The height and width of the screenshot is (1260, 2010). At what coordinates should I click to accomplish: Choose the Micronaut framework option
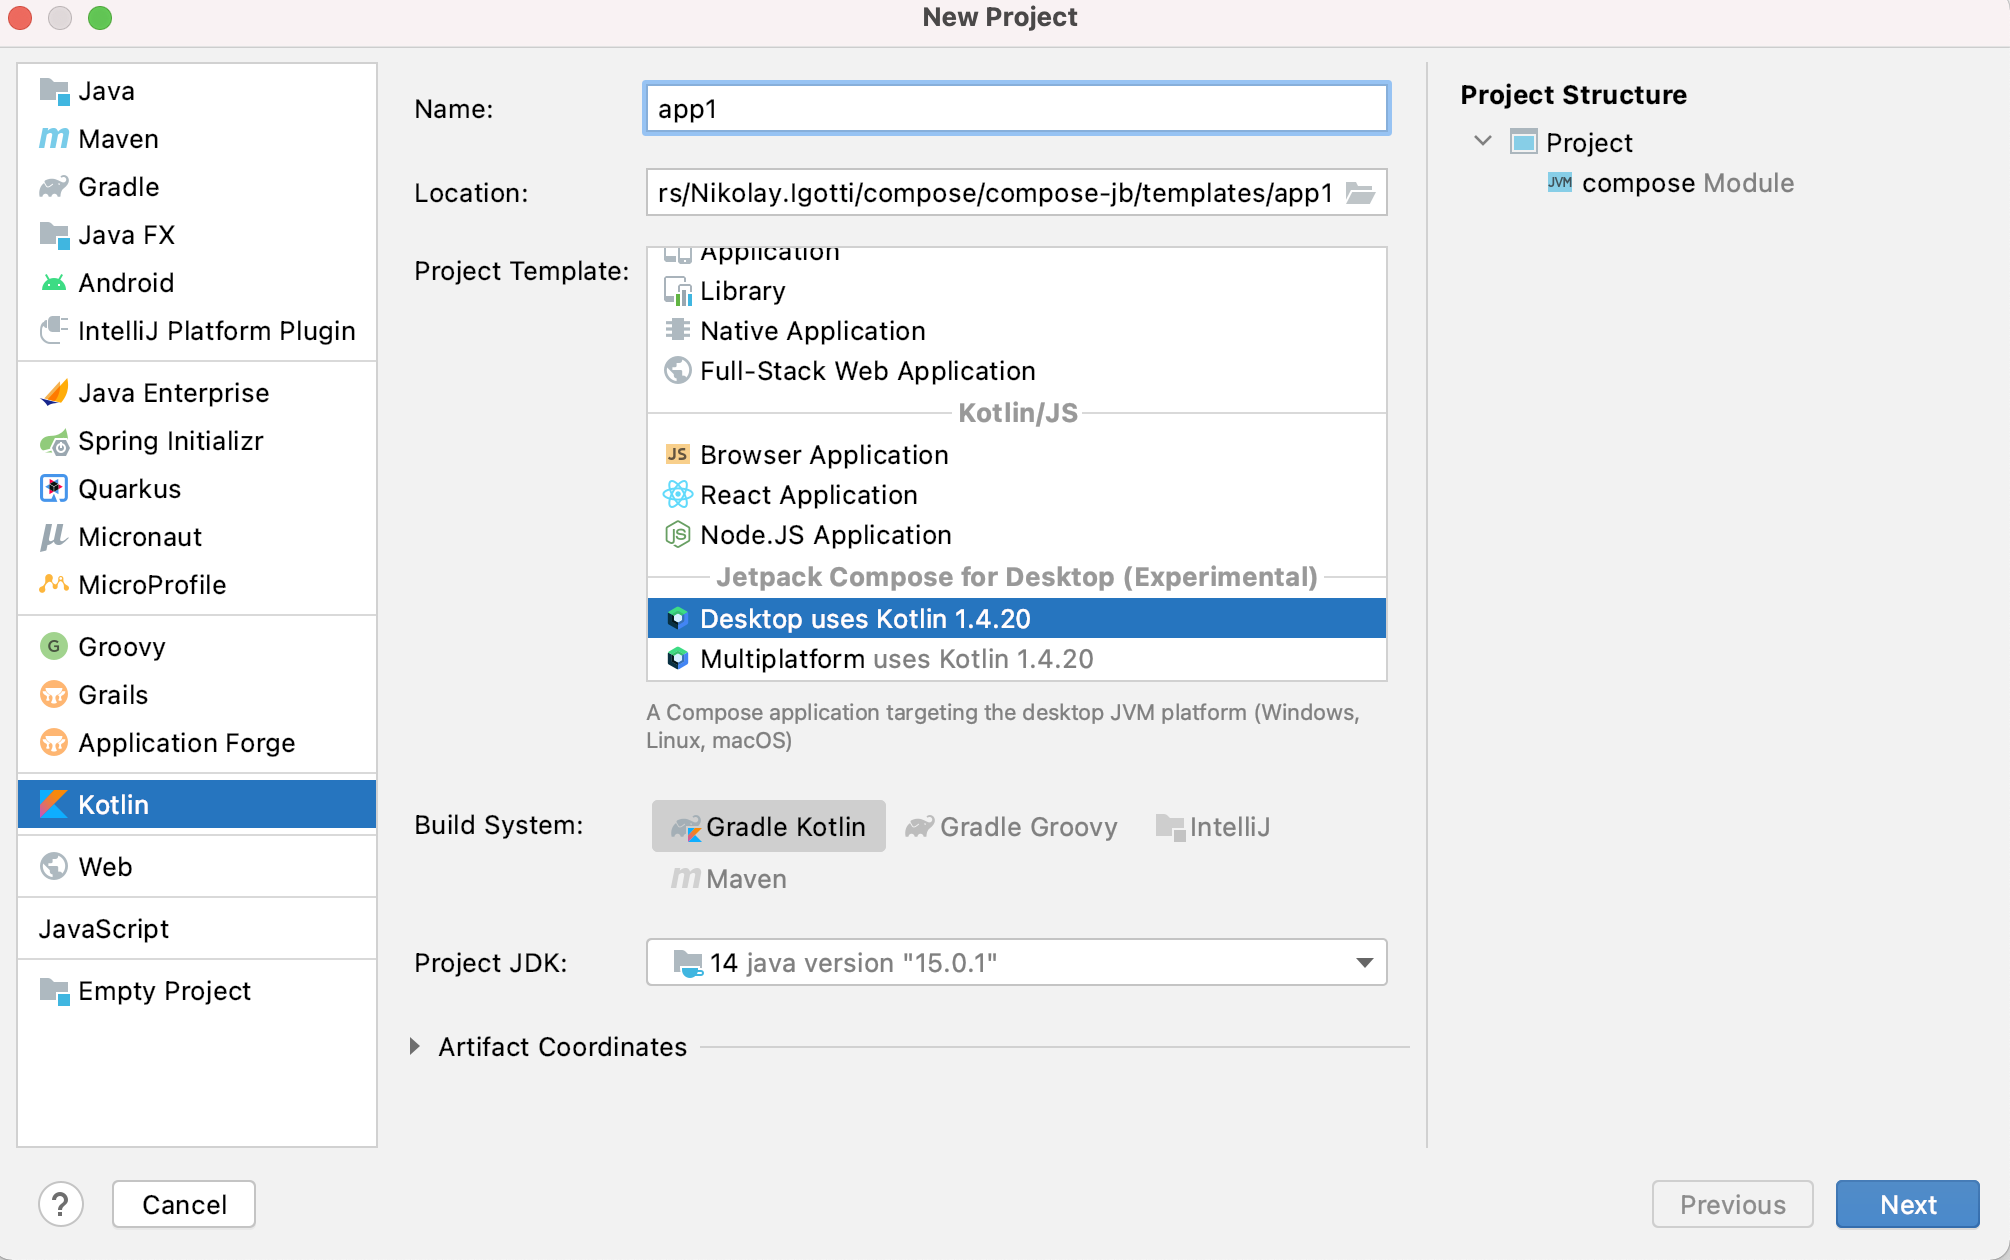[x=139, y=536]
